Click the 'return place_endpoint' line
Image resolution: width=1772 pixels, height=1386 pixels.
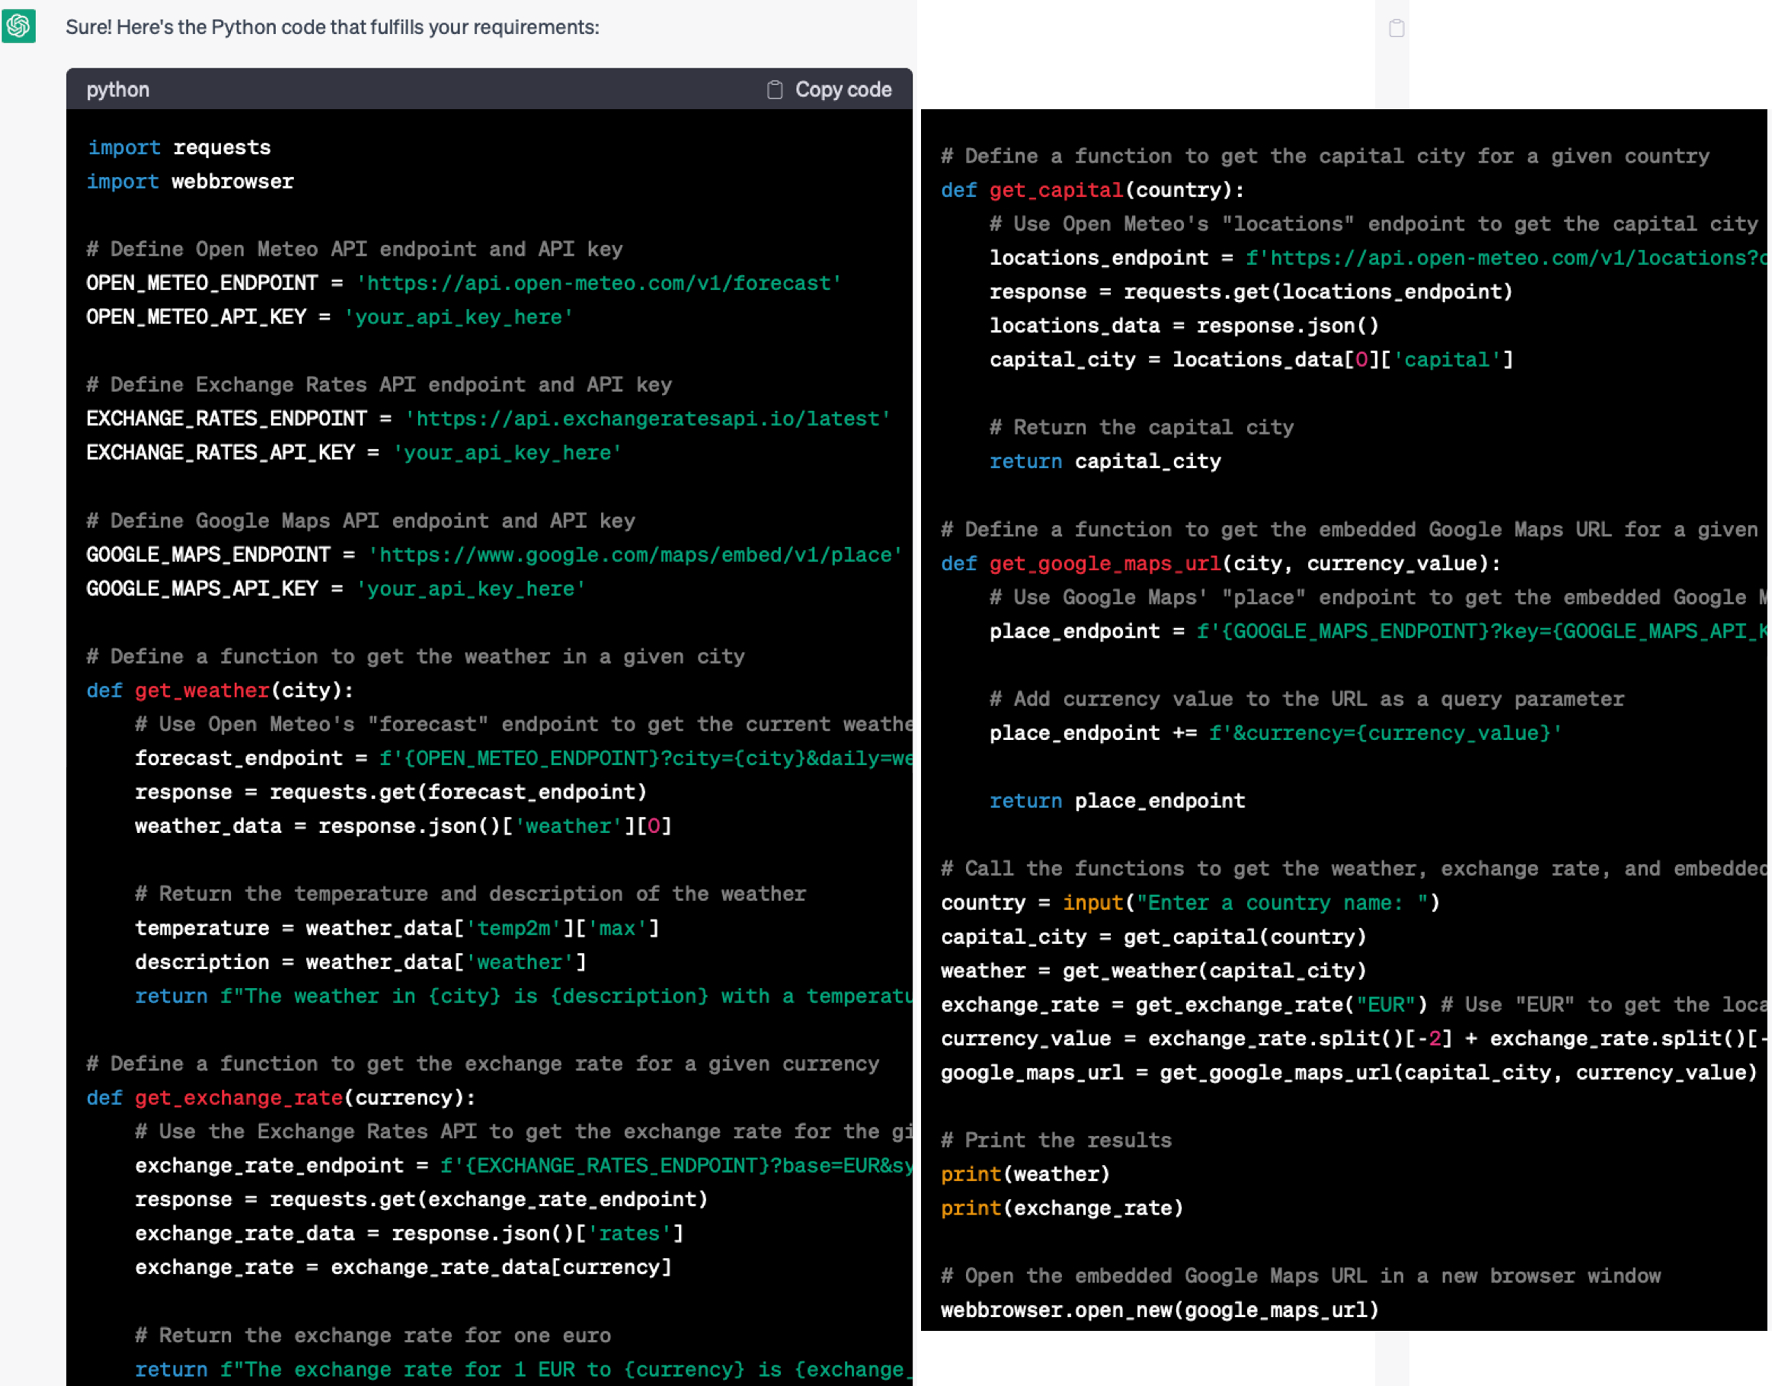click(x=1117, y=801)
